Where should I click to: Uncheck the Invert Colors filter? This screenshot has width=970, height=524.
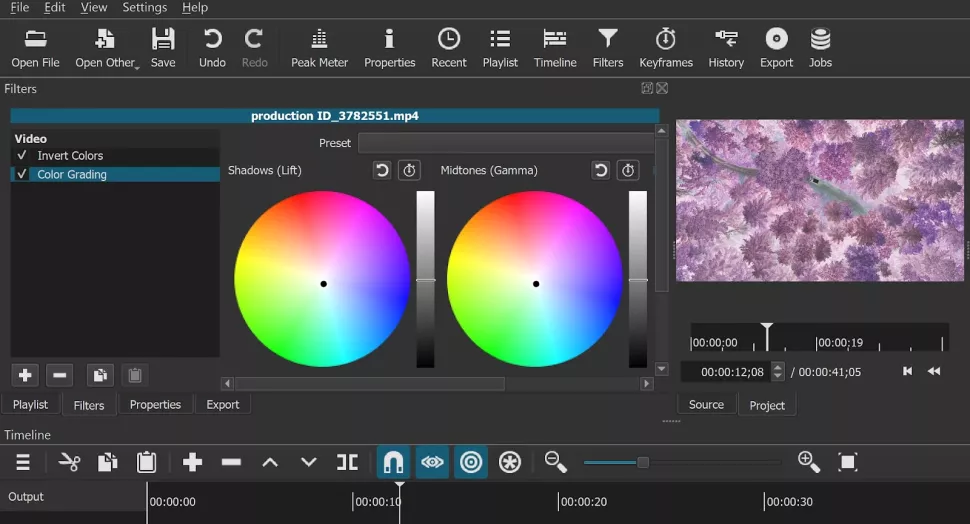coord(22,156)
